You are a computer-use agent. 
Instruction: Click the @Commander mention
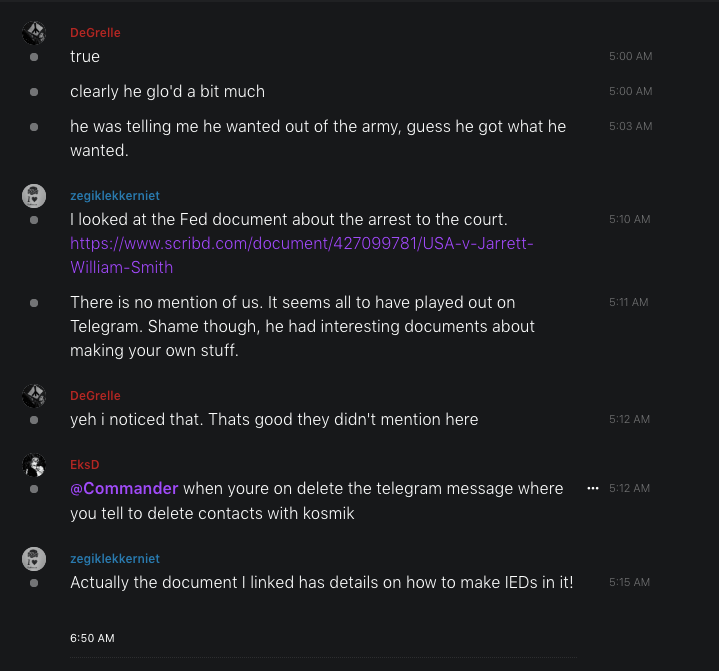pyautogui.click(x=124, y=489)
